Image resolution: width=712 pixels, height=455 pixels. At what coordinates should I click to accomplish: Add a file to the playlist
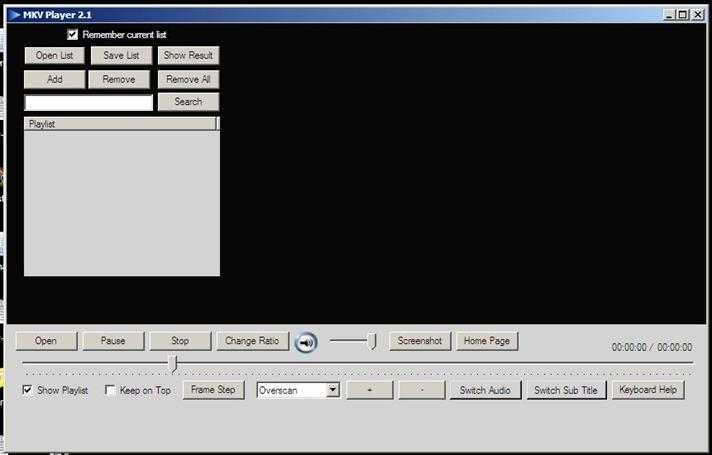tap(54, 79)
